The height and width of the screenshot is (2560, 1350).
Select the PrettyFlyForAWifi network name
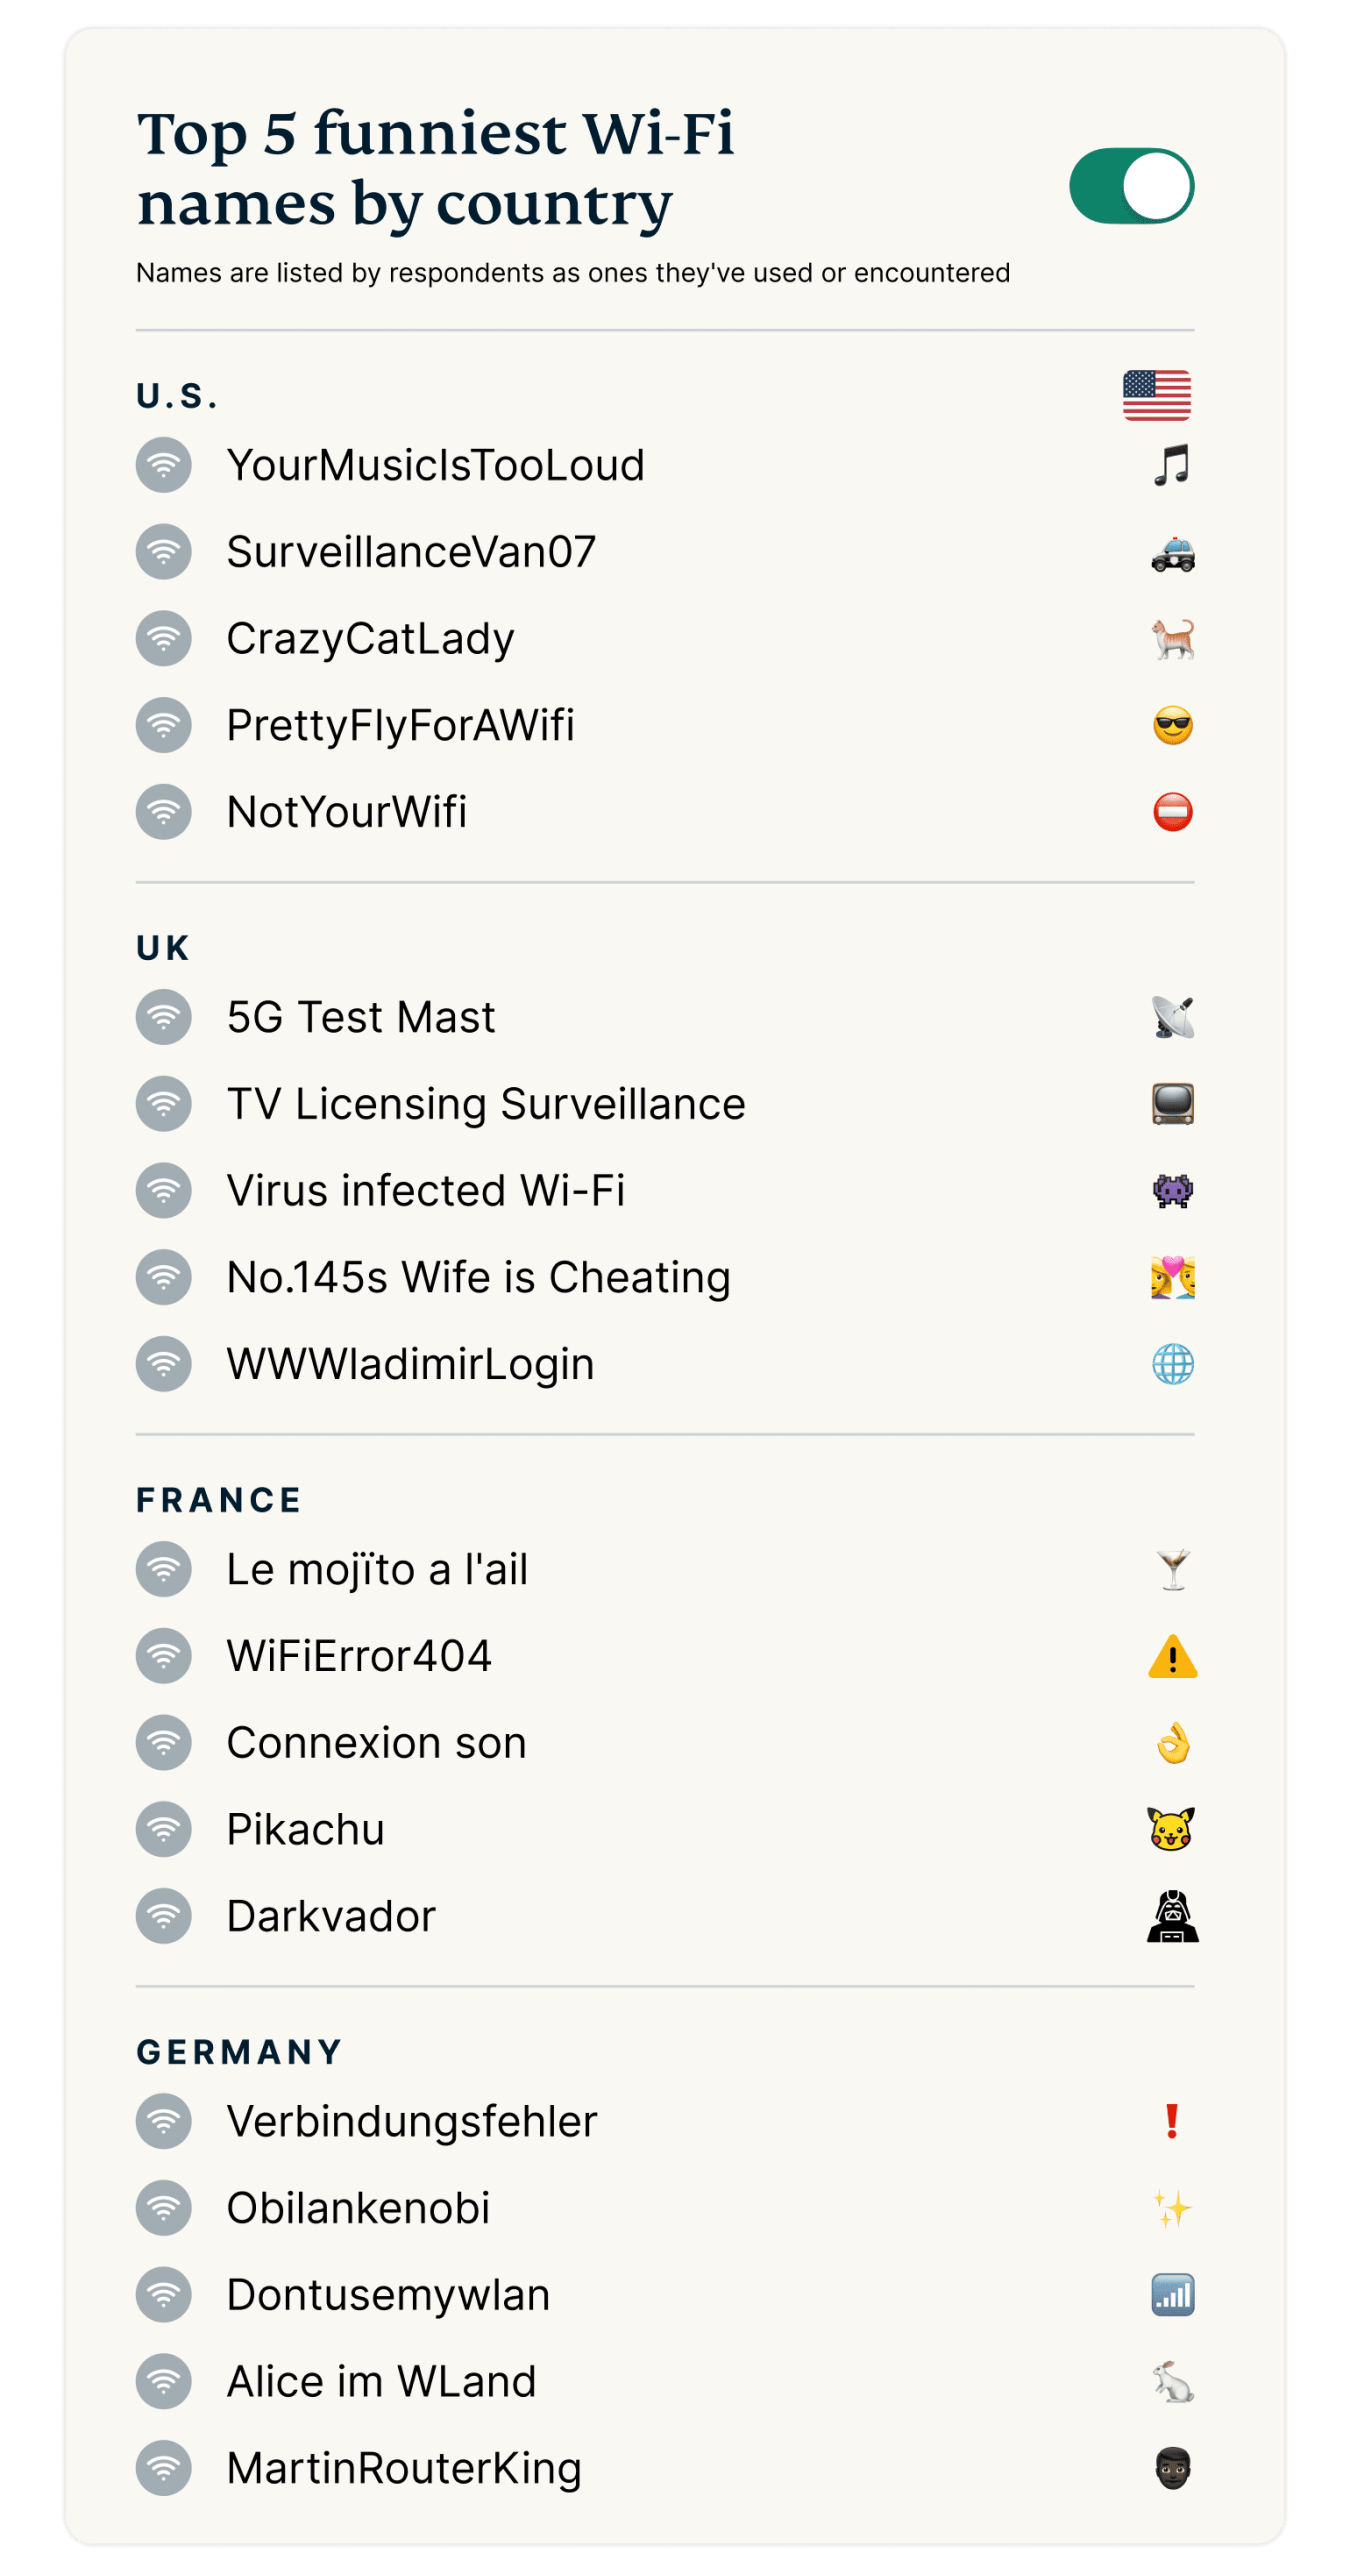pyautogui.click(x=400, y=725)
